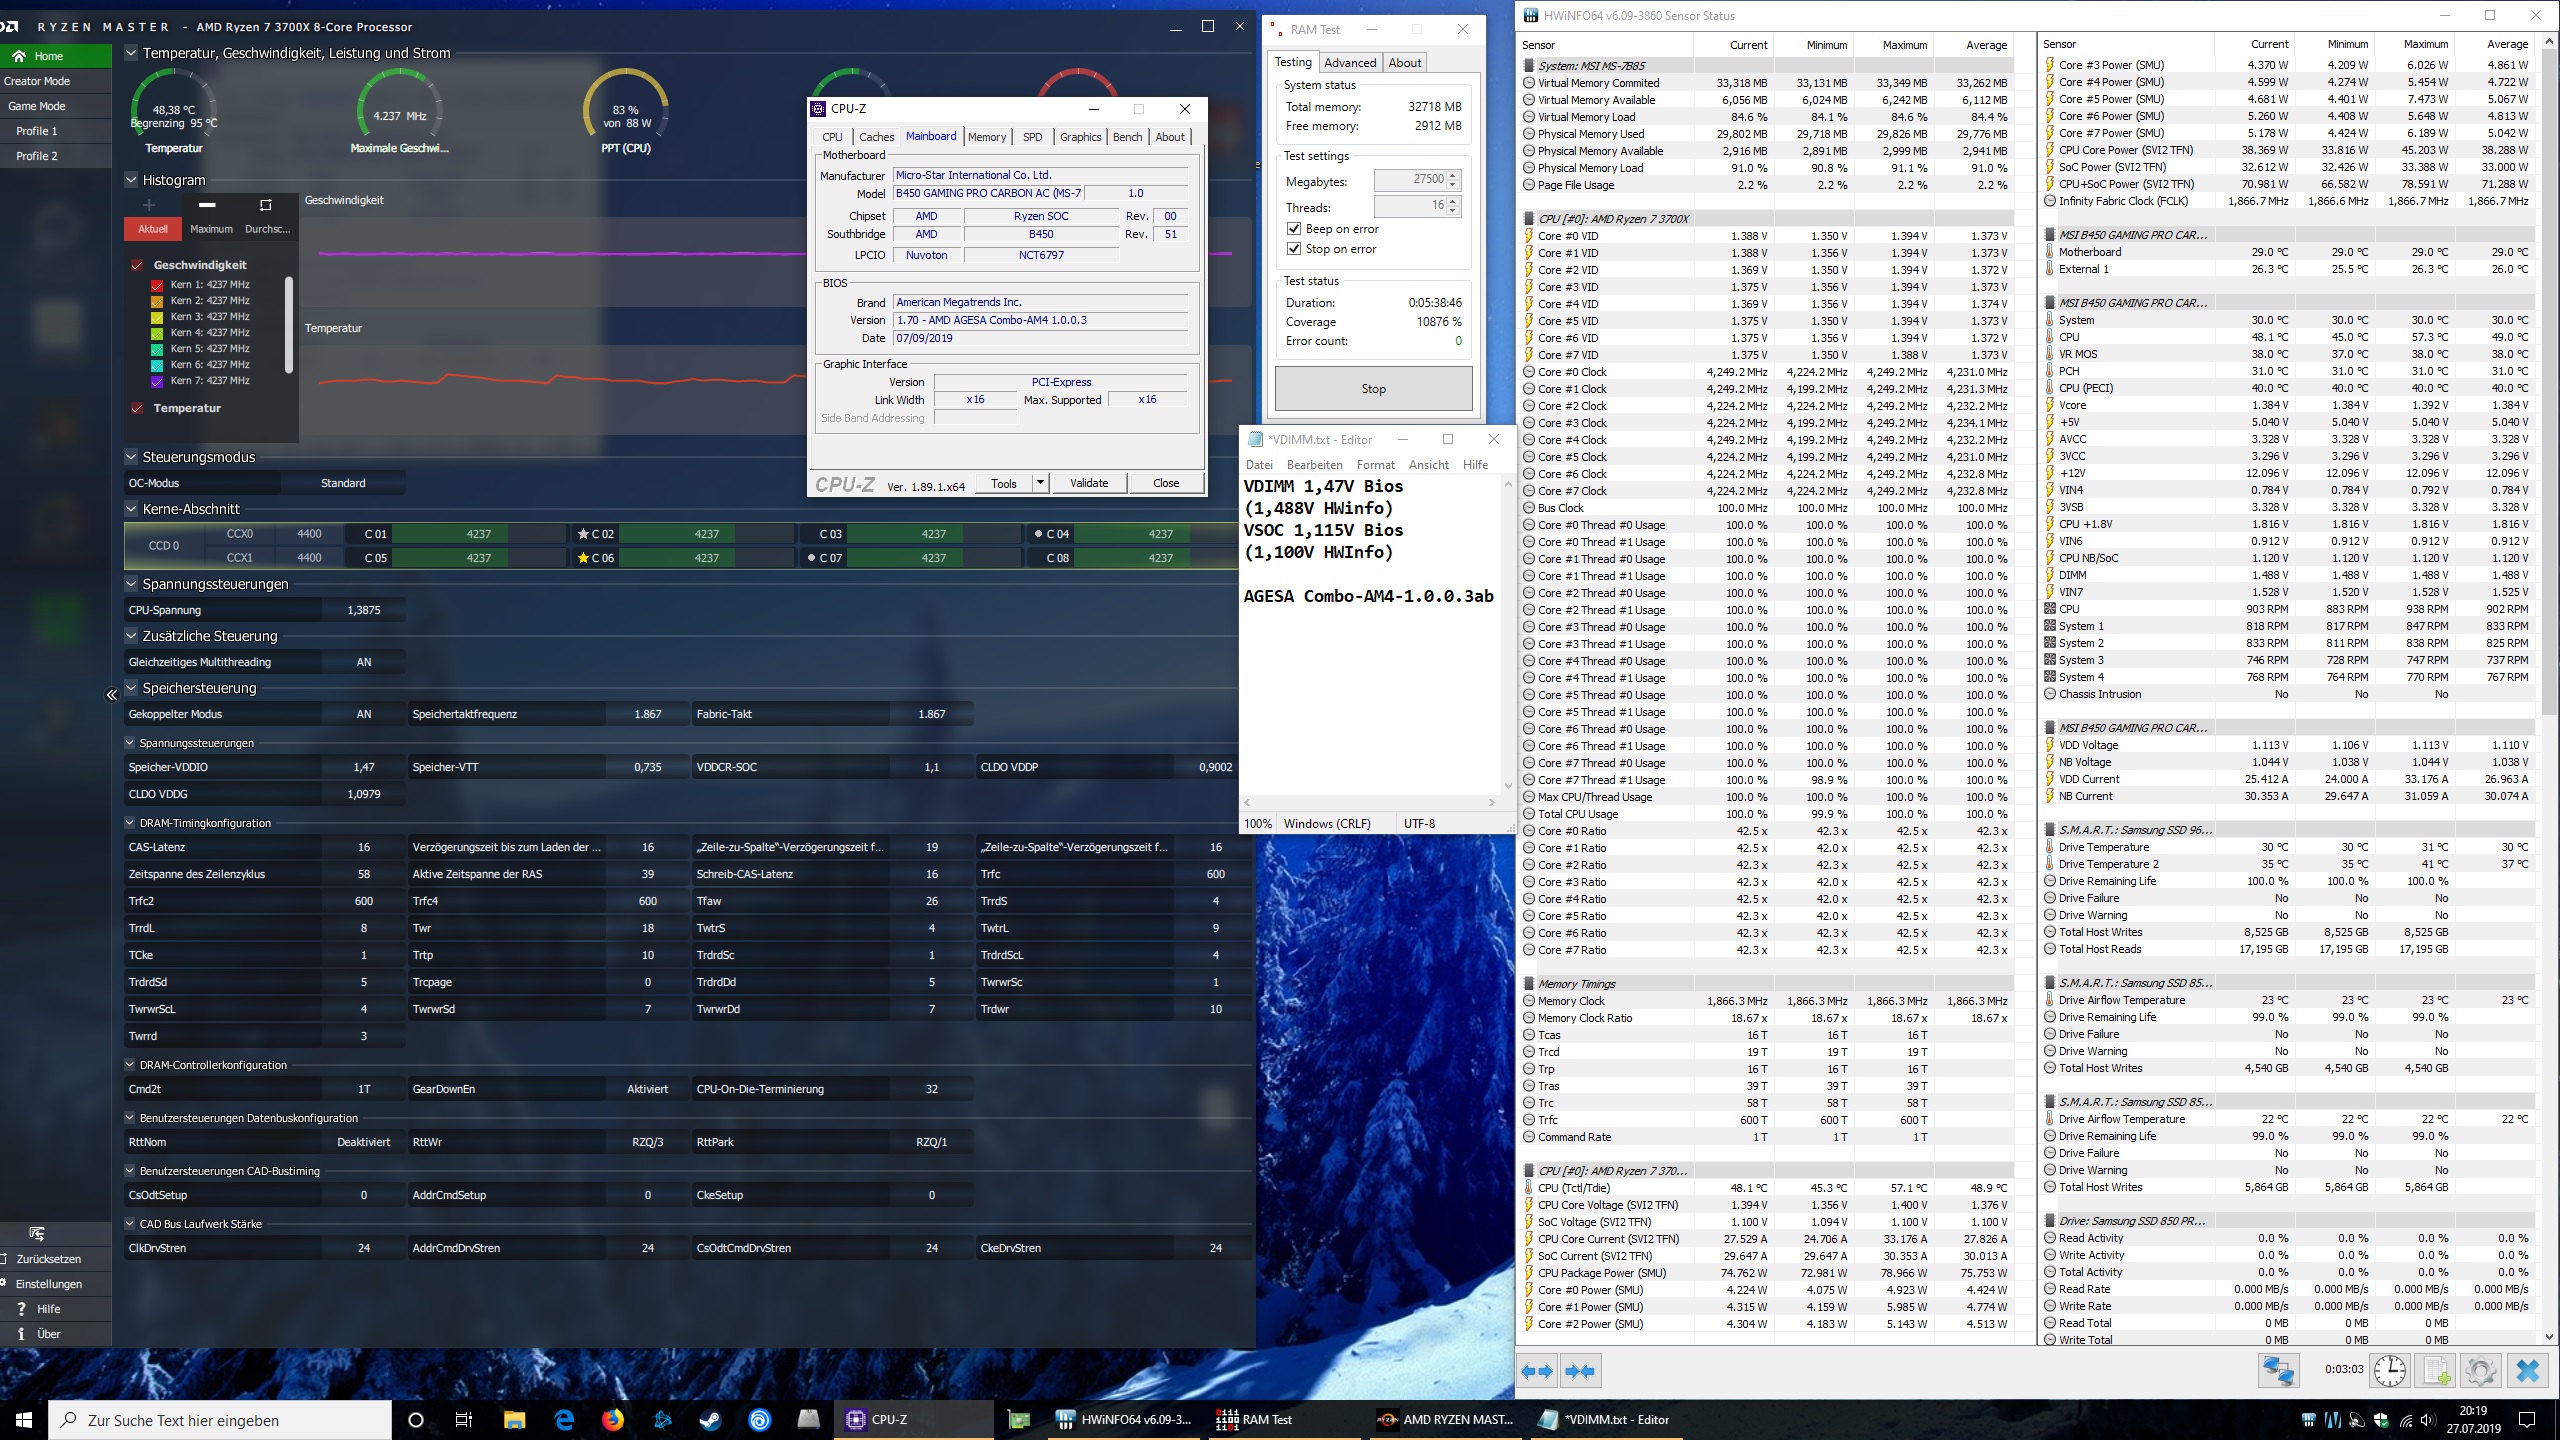Uncheck Stop on error in RAM Test

coord(1294,249)
